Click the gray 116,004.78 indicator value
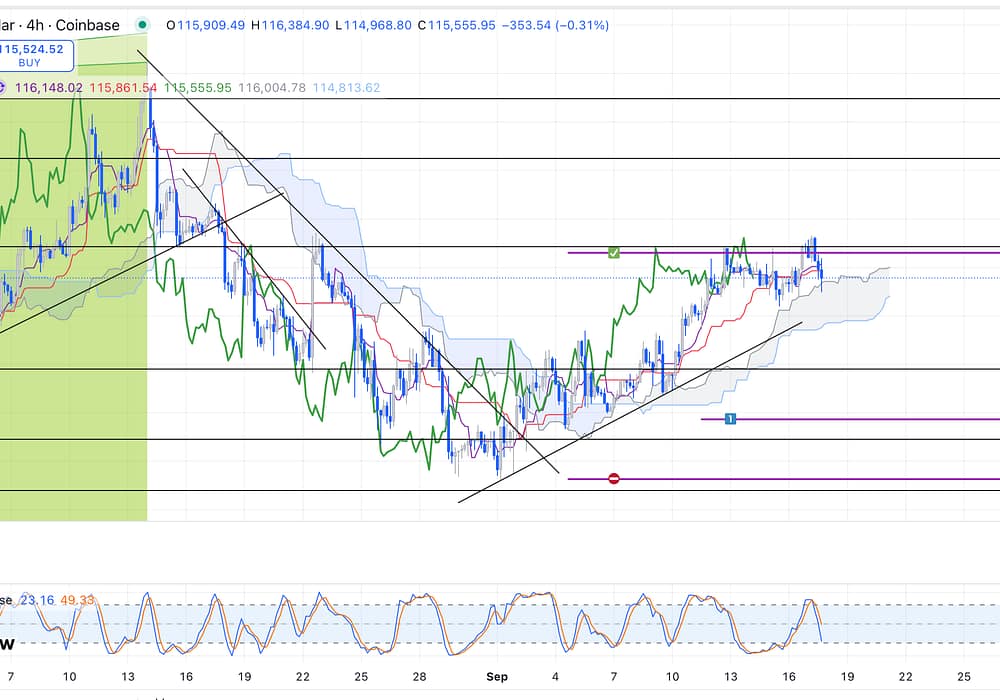 272,88
